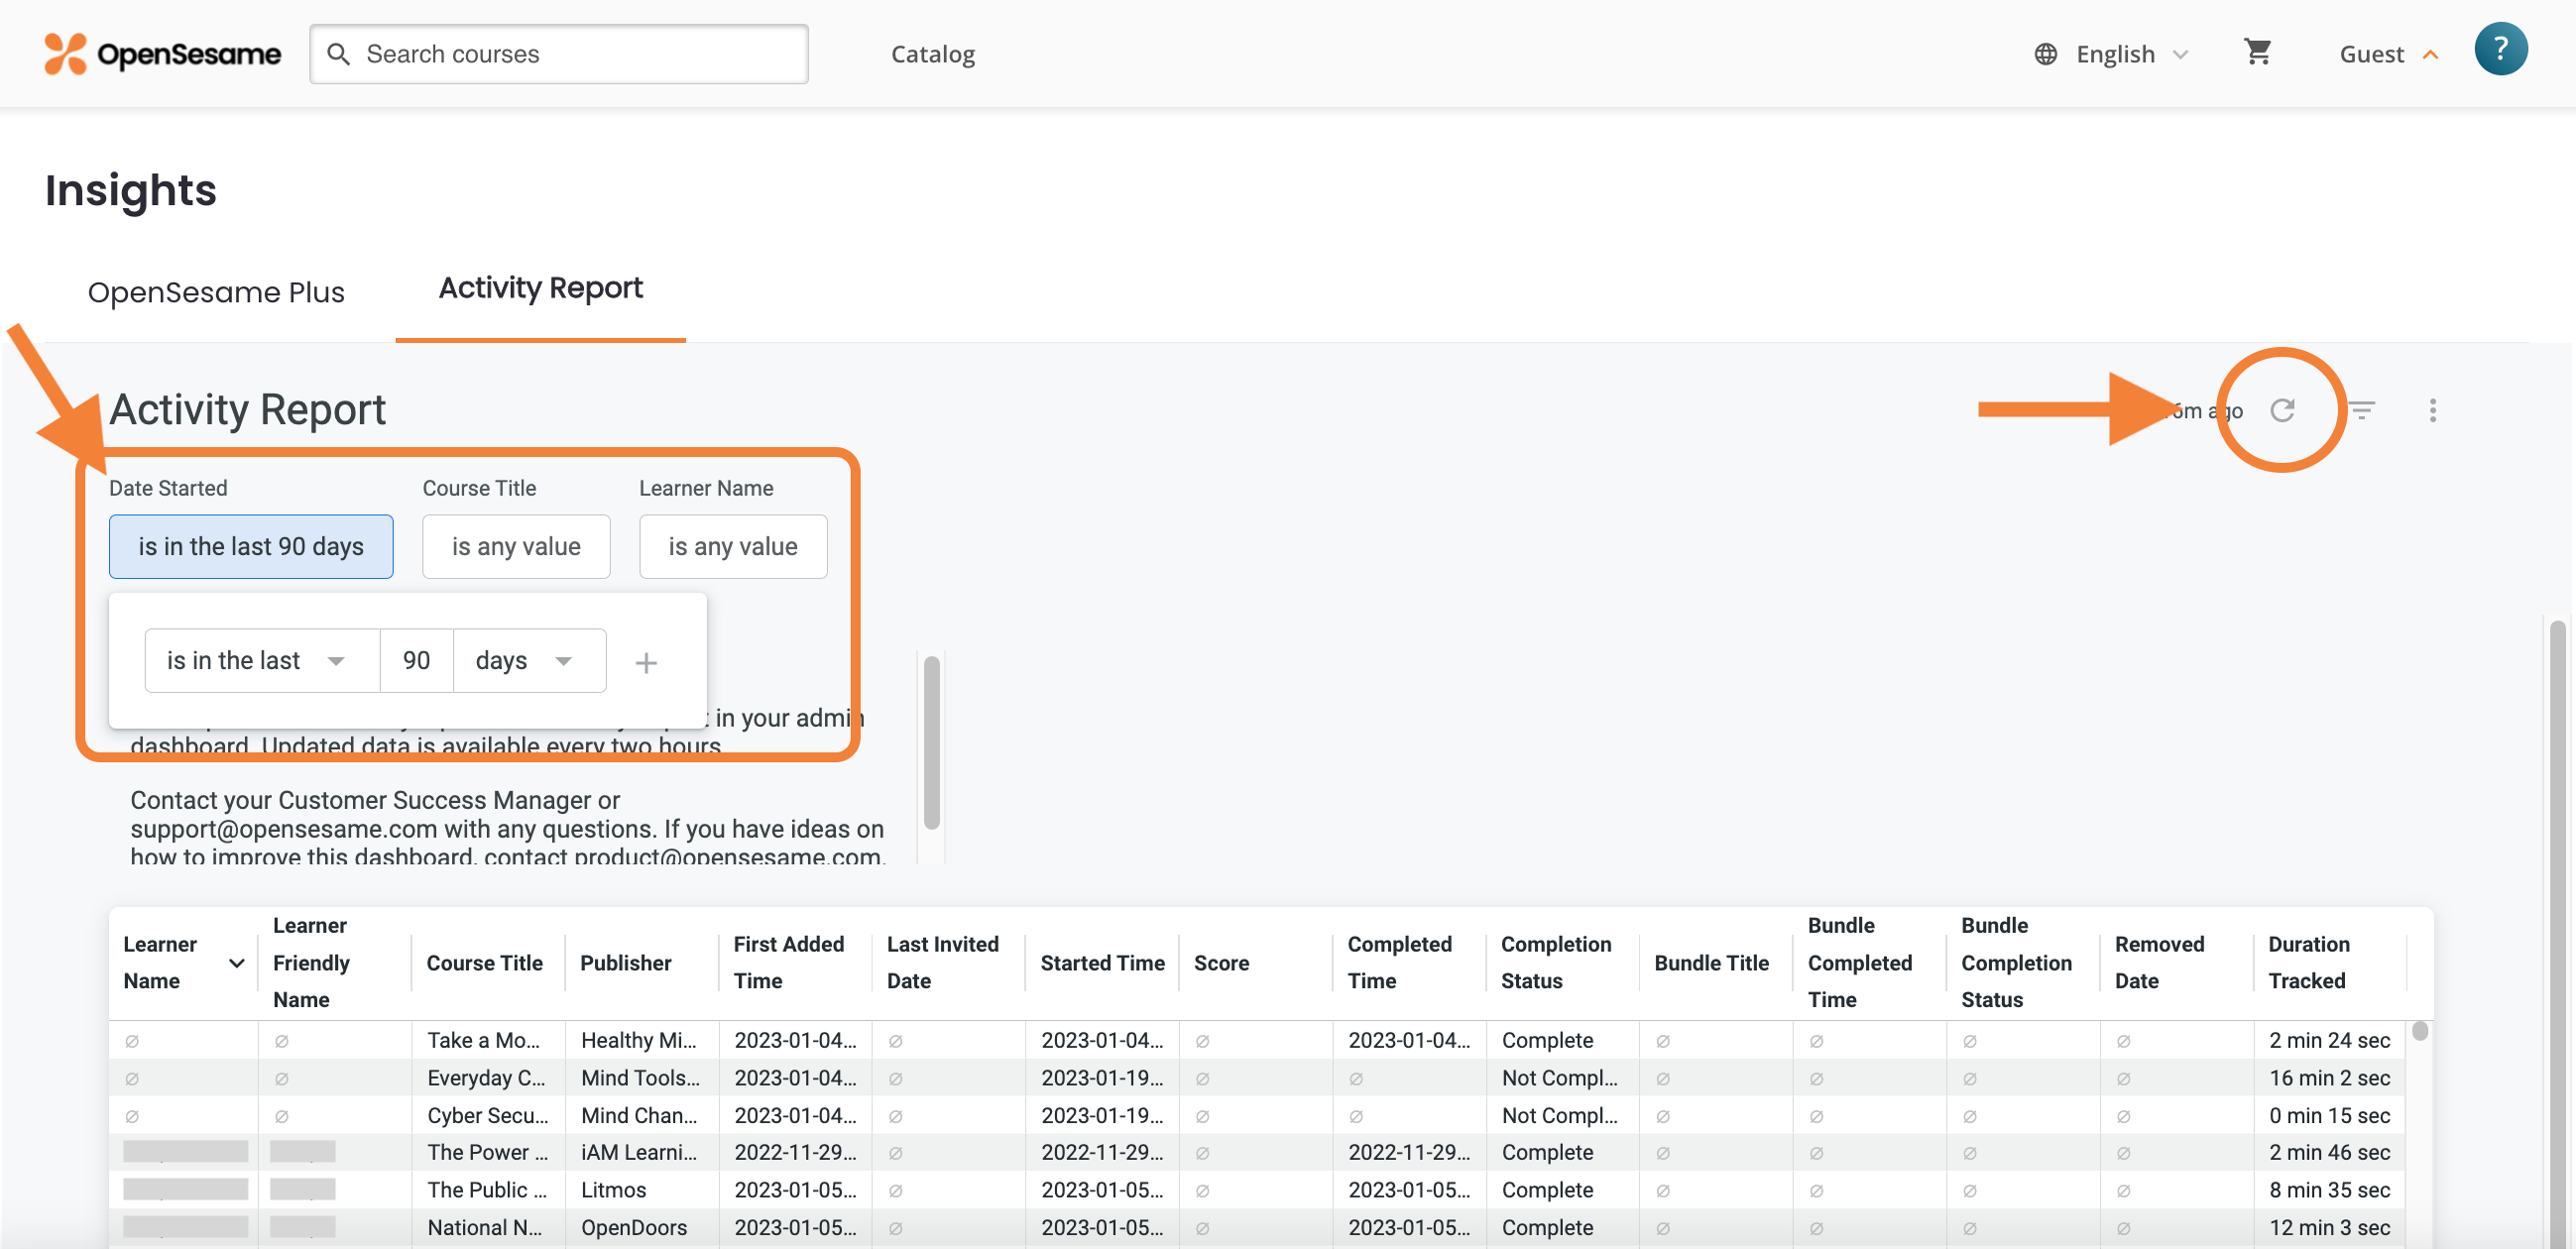
Task: Click the Course Title column header
Action: pyautogui.click(x=484, y=963)
